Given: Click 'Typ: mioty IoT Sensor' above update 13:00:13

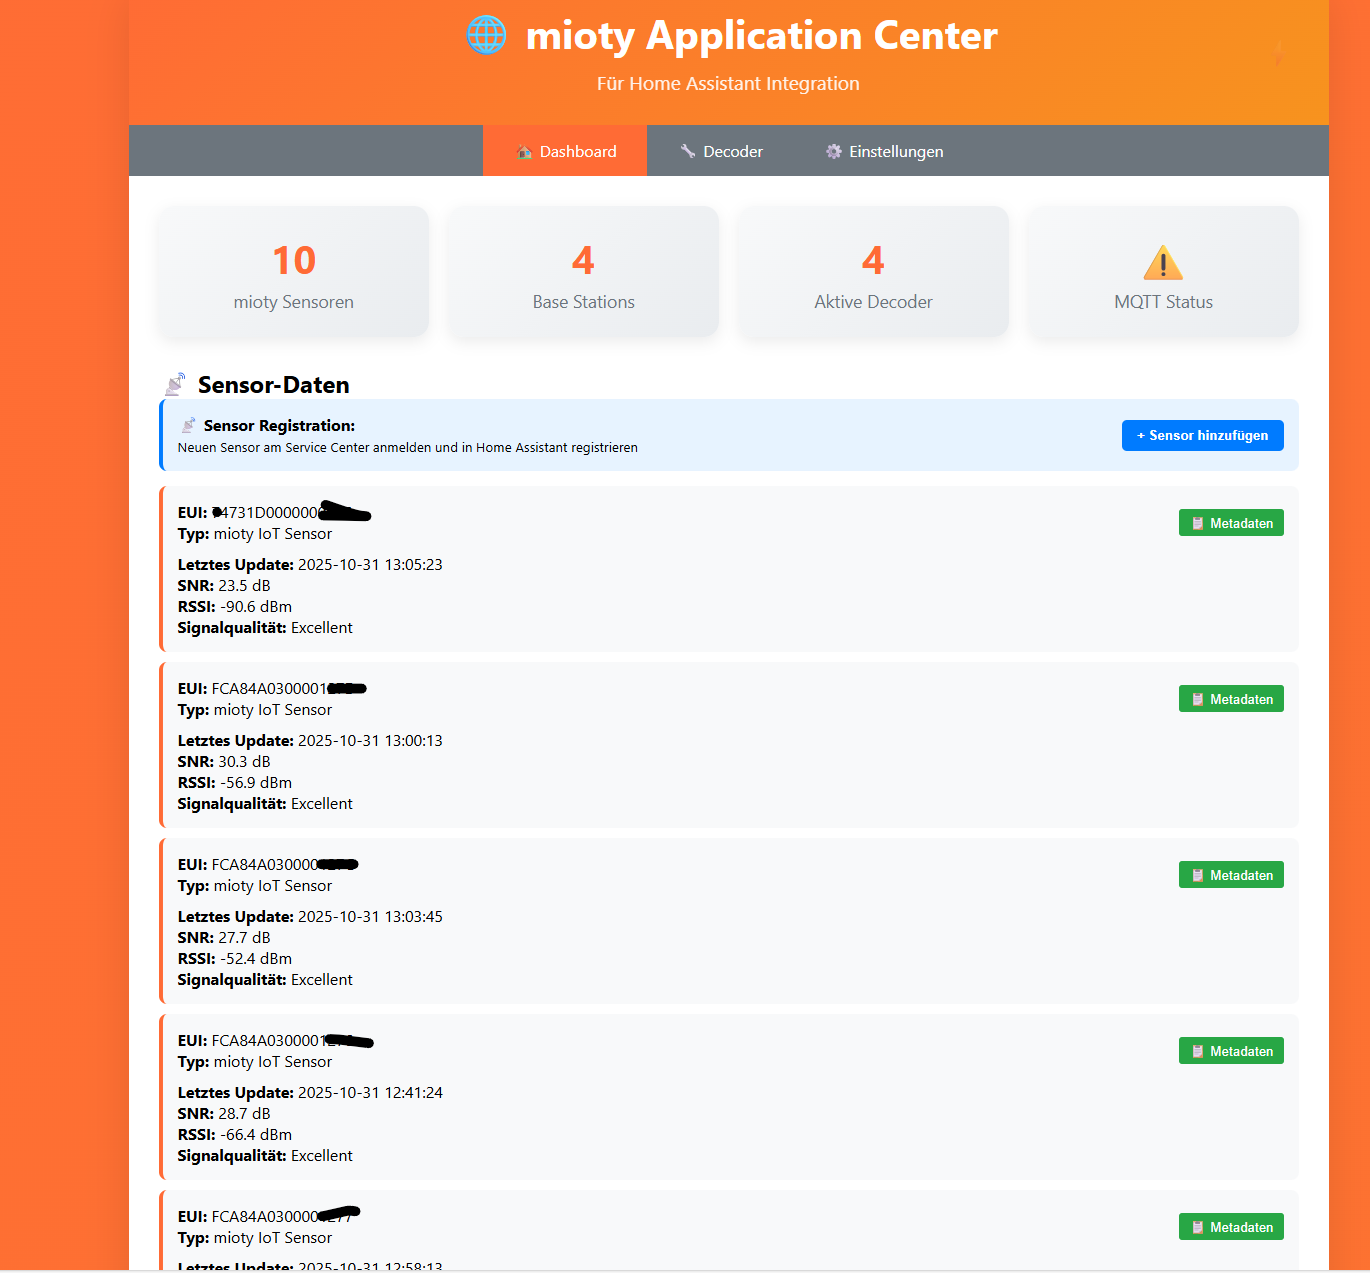Looking at the screenshot, I should pos(255,710).
